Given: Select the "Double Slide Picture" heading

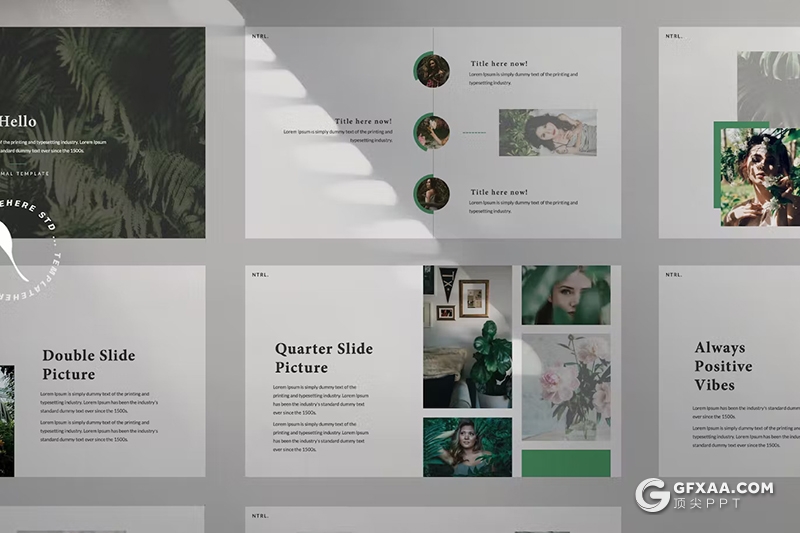Looking at the screenshot, I should [x=88, y=365].
